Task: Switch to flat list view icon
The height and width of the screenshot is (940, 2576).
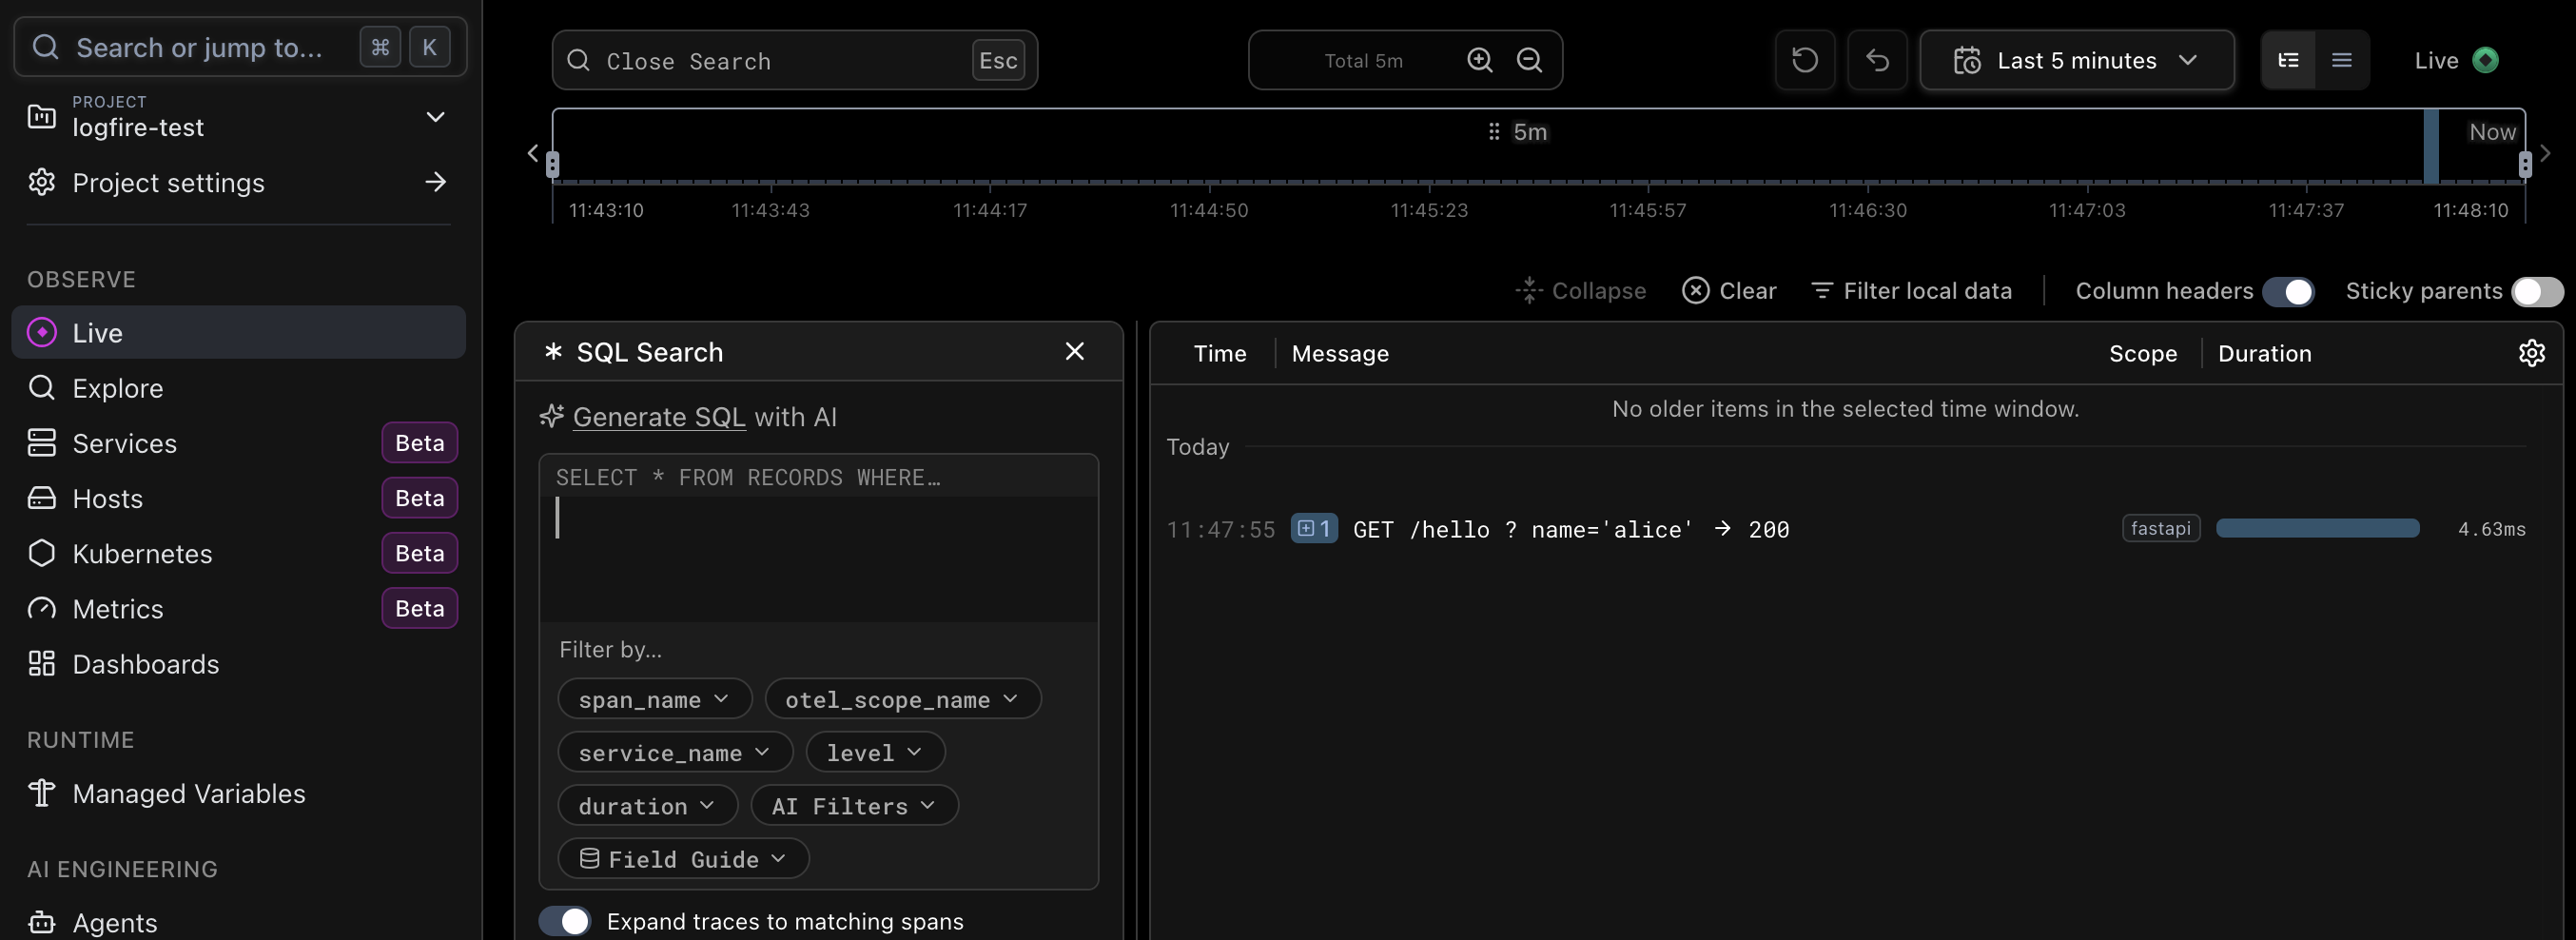Action: pyautogui.click(x=2341, y=61)
